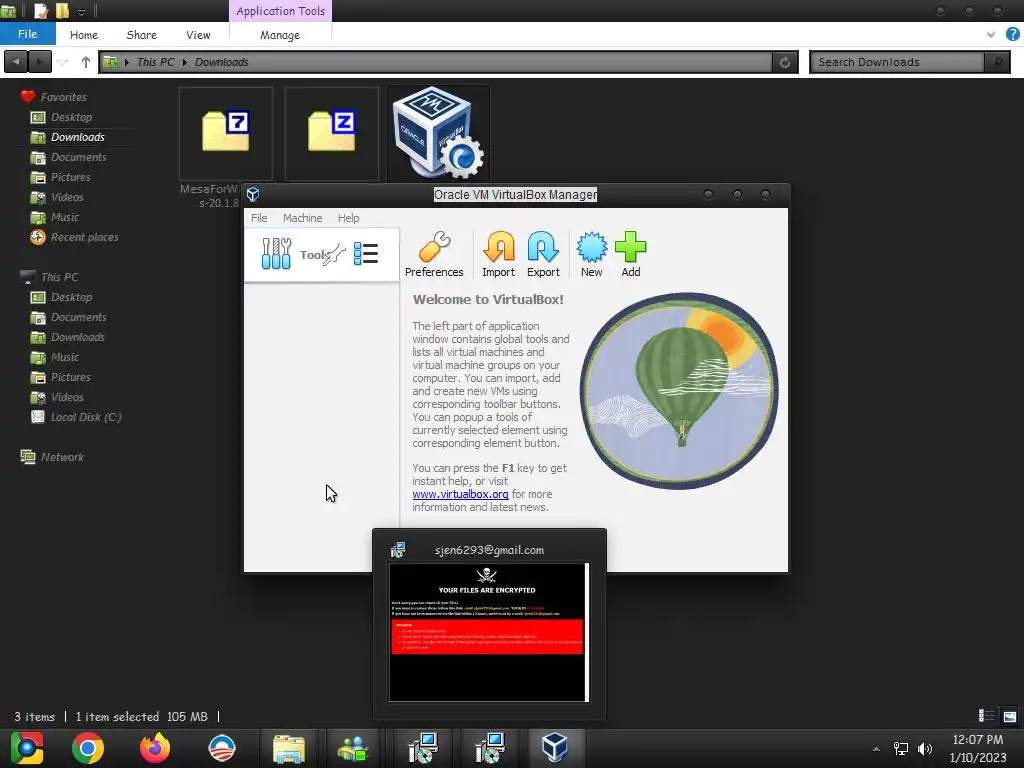
Task: Open File Explorer taskbar icon
Action: tap(289, 748)
